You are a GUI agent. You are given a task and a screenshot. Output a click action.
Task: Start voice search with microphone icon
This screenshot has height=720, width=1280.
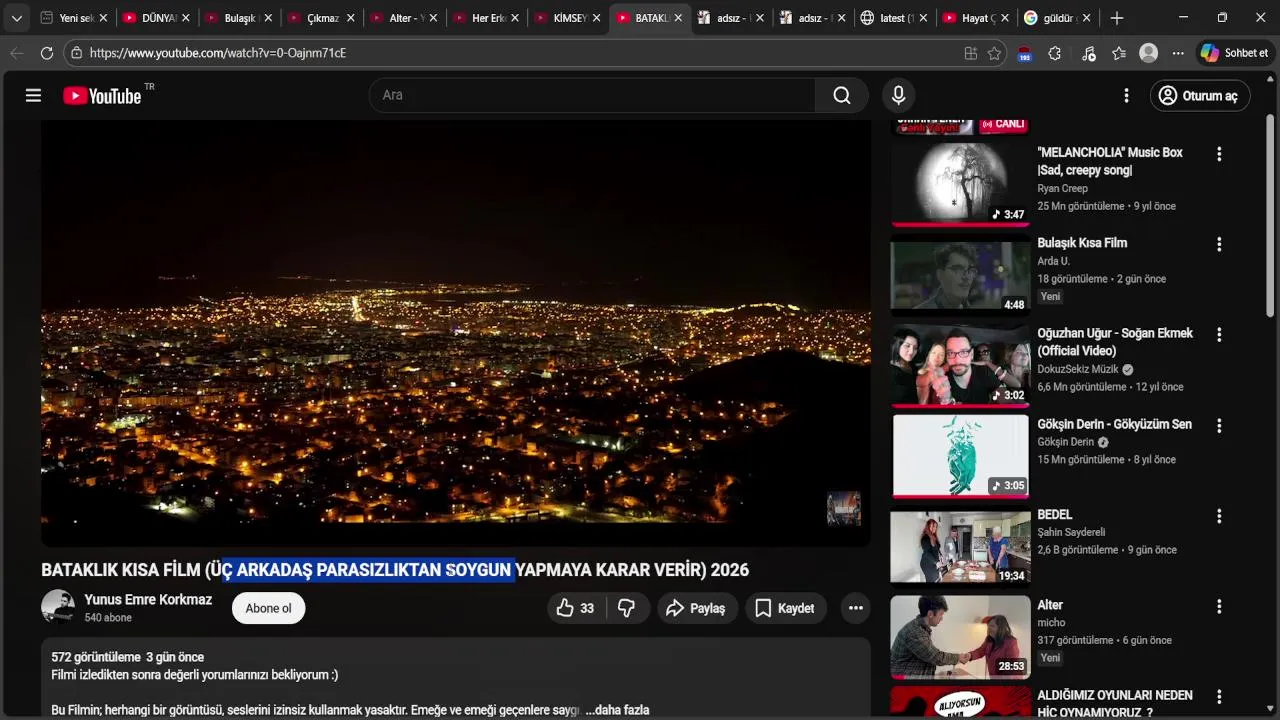(x=898, y=95)
